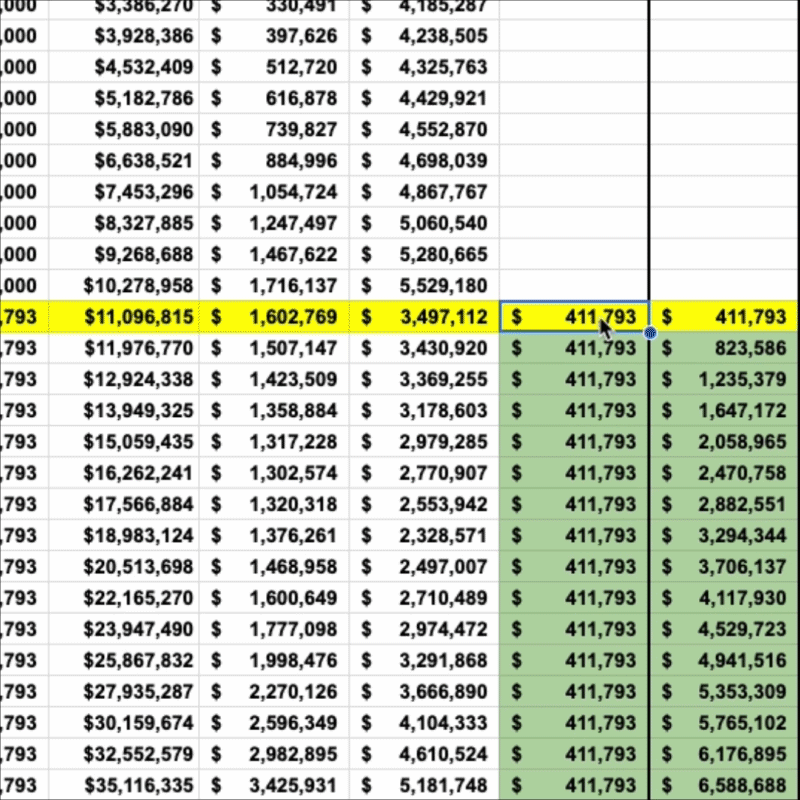Pick the 5,529,180 cell
The height and width of the screenshot is (800, 800).
(424, 286)
